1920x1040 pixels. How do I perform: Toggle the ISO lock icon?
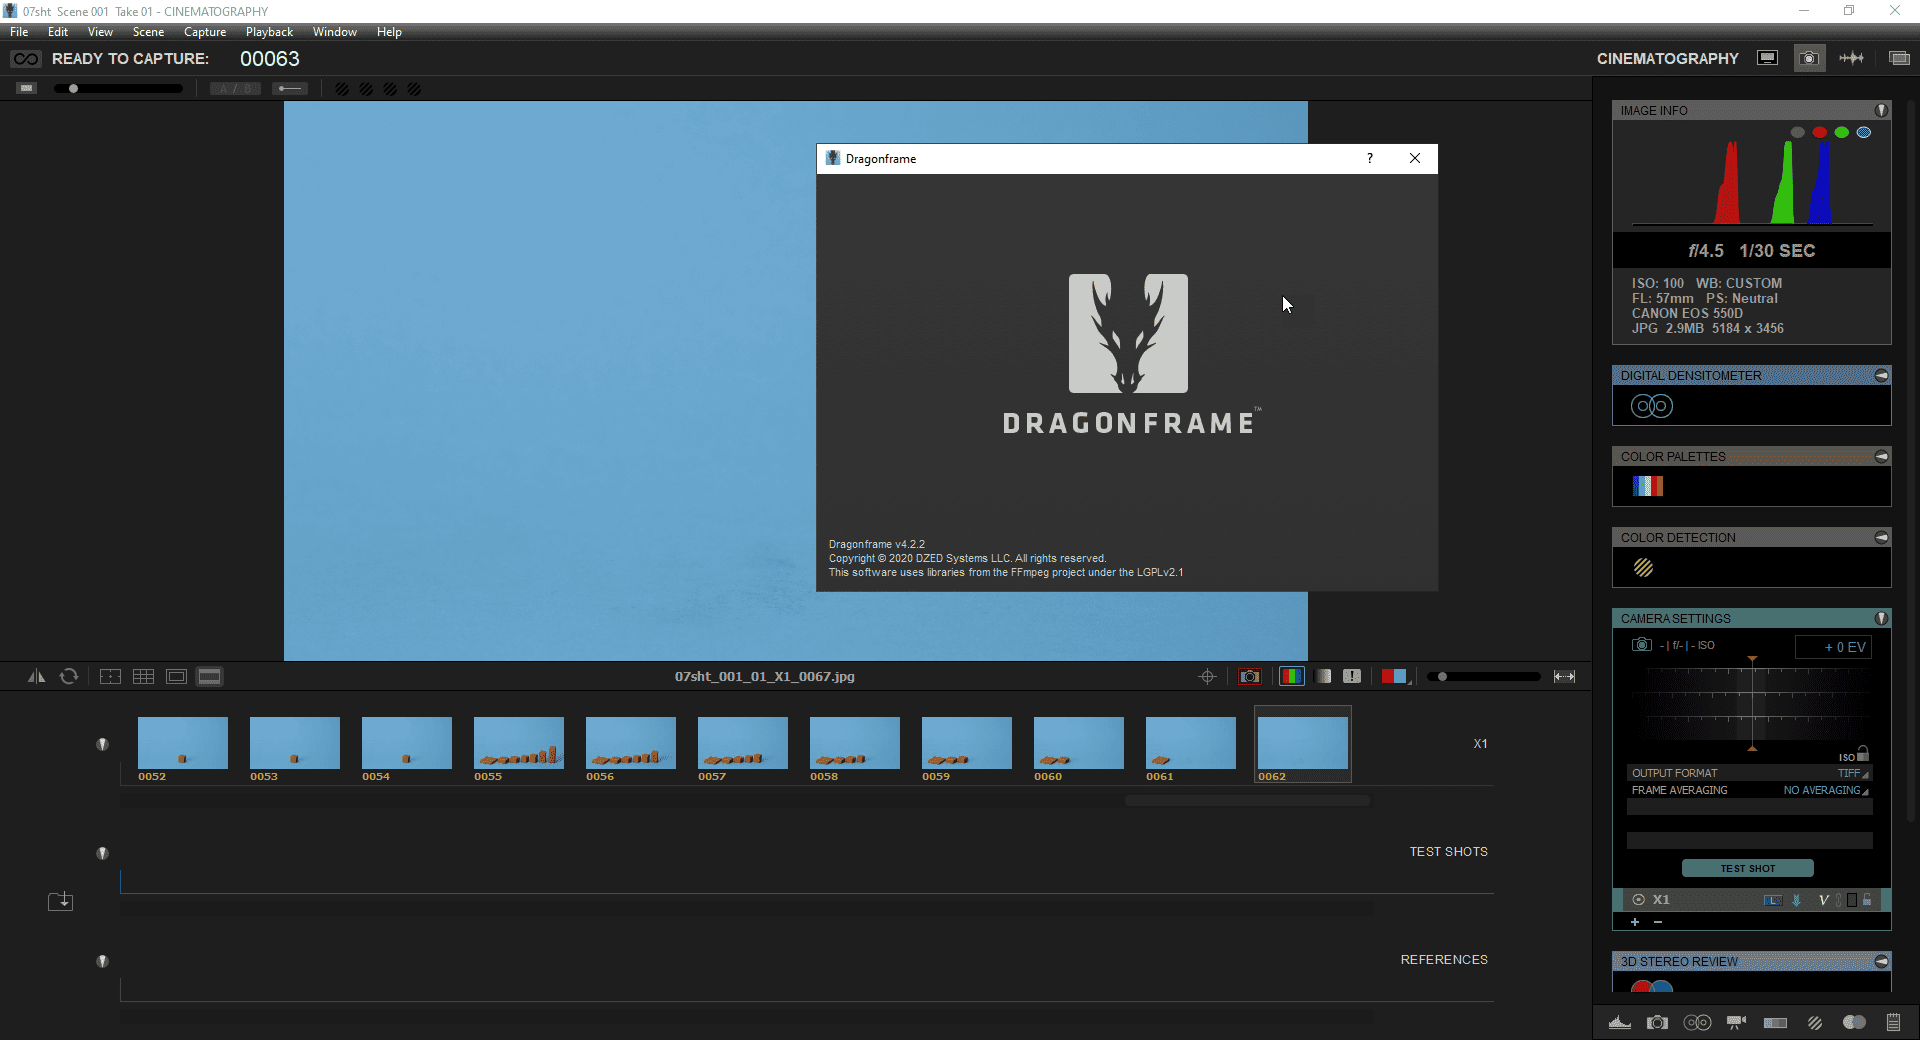(x=1862, y=753)
